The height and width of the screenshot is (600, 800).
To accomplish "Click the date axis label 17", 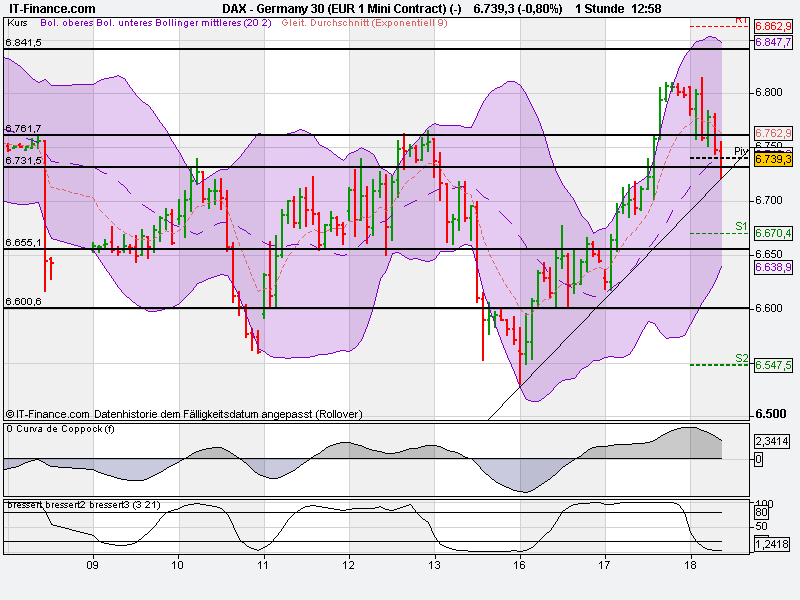I will point(605,565).
